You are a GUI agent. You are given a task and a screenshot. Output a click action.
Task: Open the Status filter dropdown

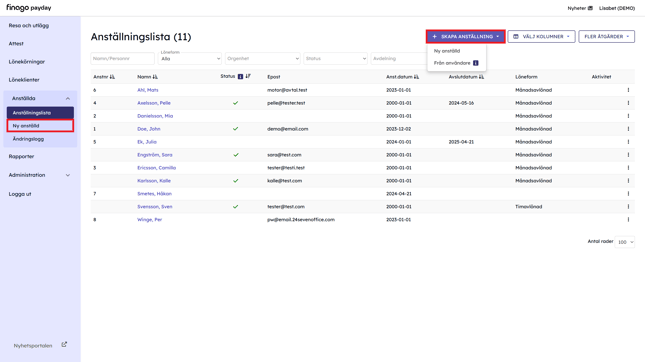pos(335,58)
